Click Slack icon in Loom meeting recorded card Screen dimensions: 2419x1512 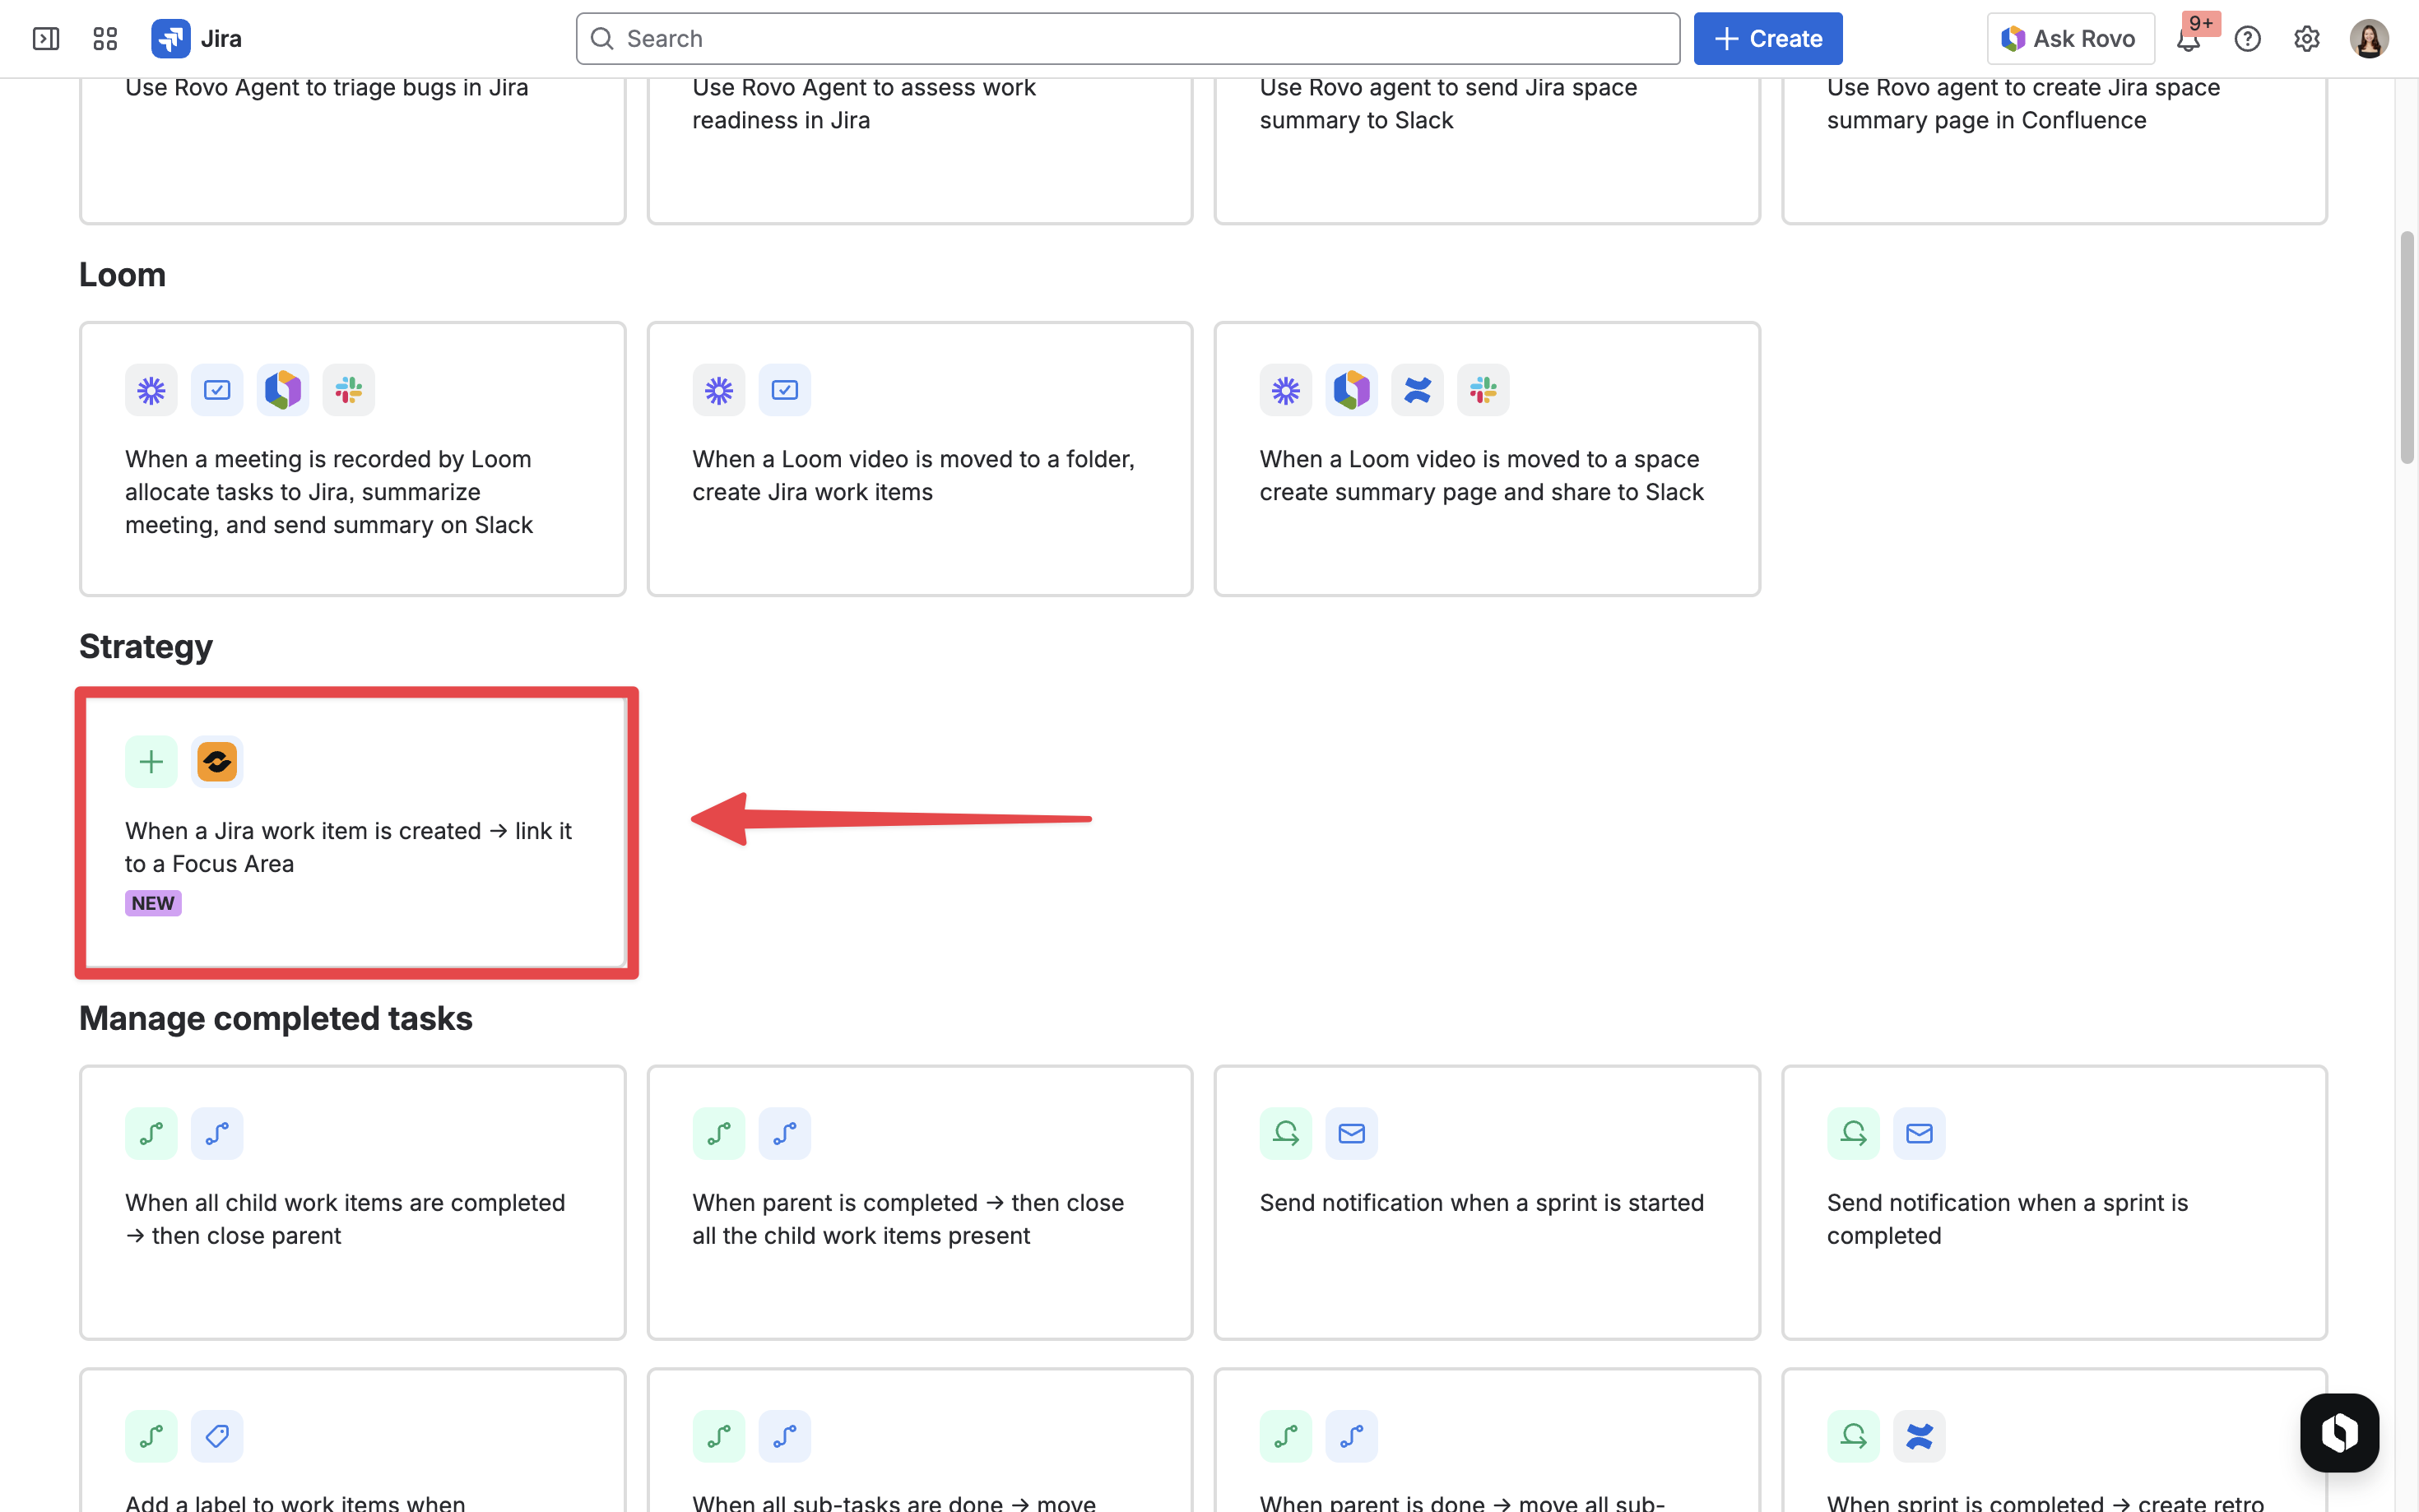pyautogui.click(x=348, y=390)
